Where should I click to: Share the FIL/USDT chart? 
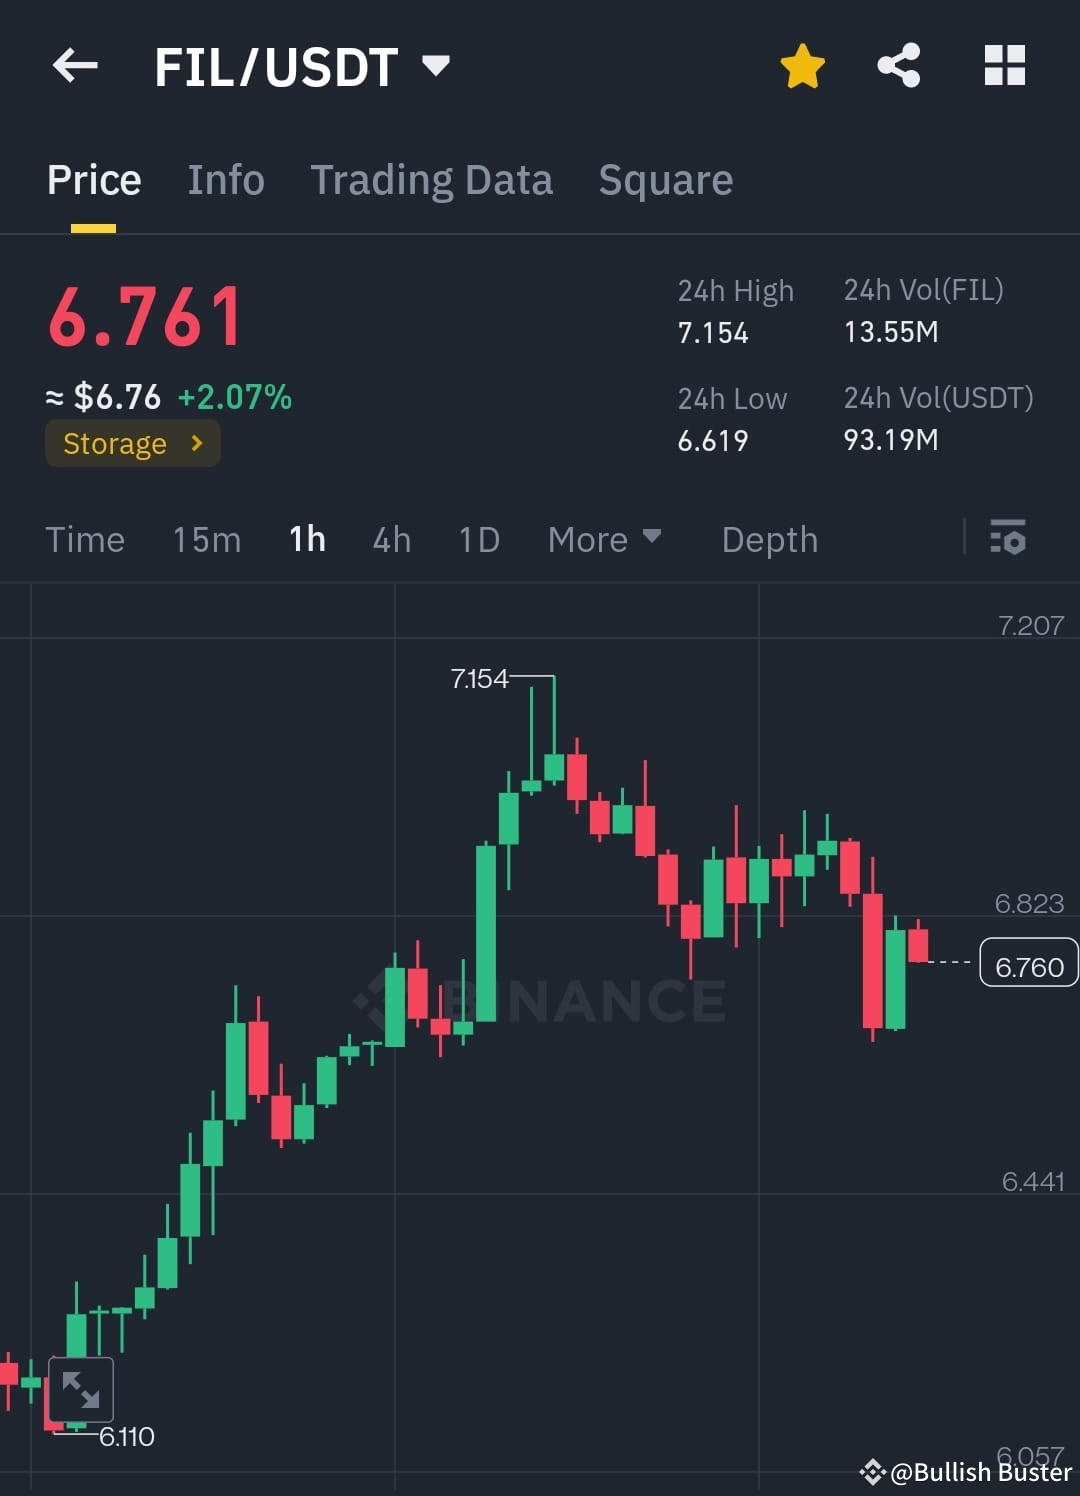click(x=898, y=65)
